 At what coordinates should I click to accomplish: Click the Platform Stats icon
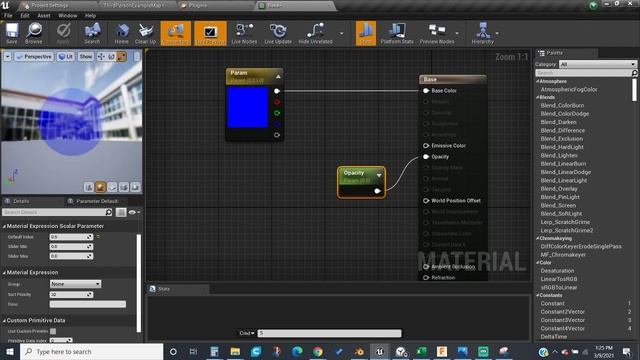tap(397, 33)
